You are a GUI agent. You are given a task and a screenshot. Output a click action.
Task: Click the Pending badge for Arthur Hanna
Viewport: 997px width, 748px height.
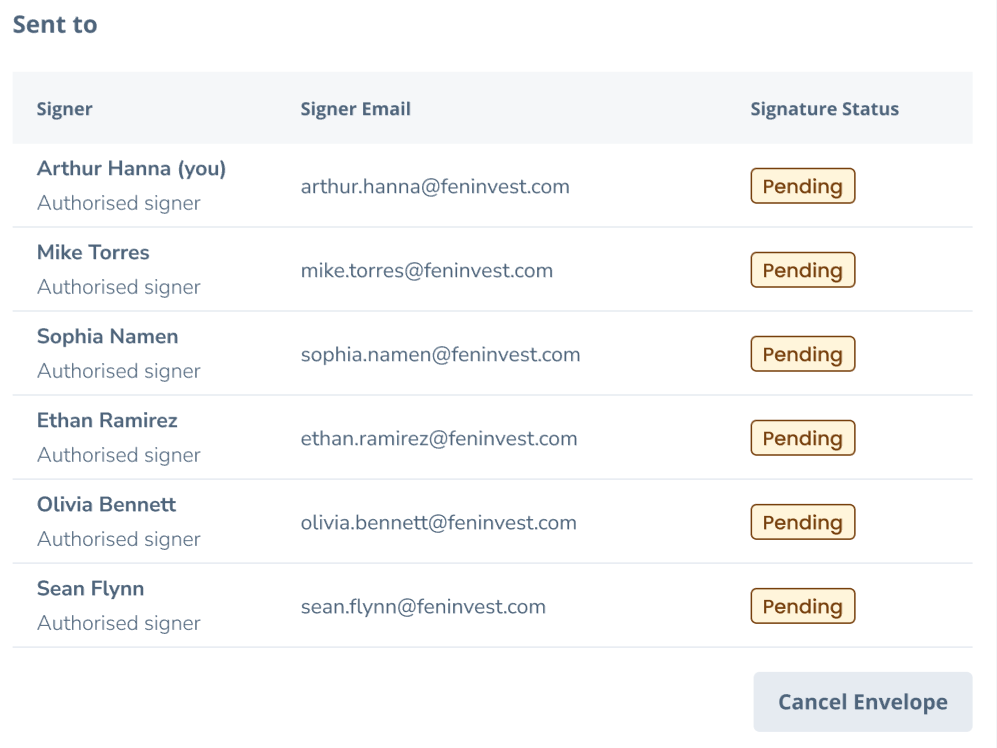pos(802,187)
